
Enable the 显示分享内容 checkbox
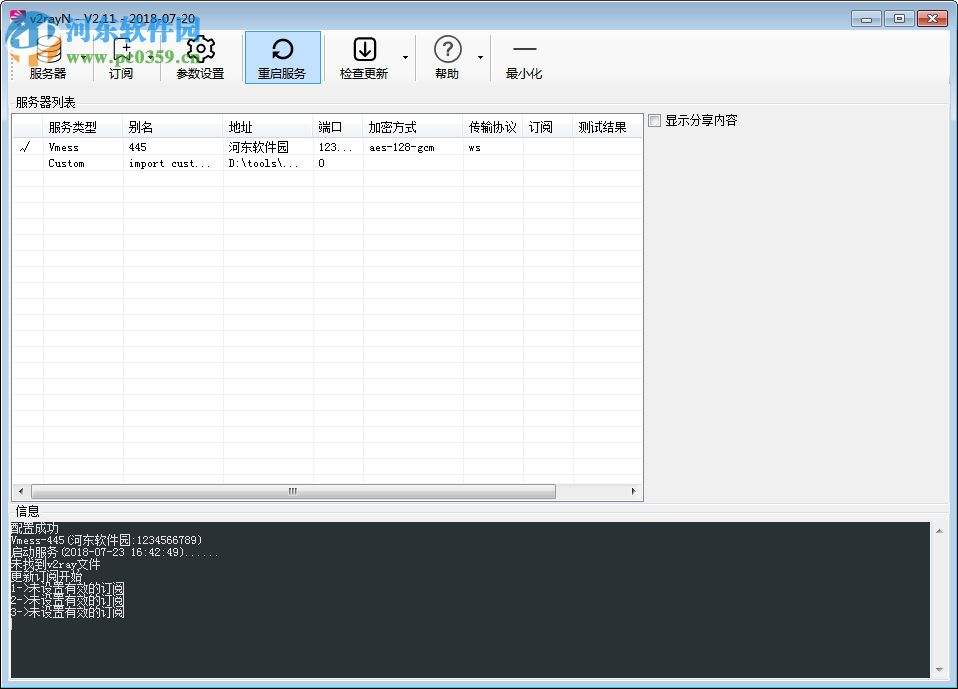(654, 120)
